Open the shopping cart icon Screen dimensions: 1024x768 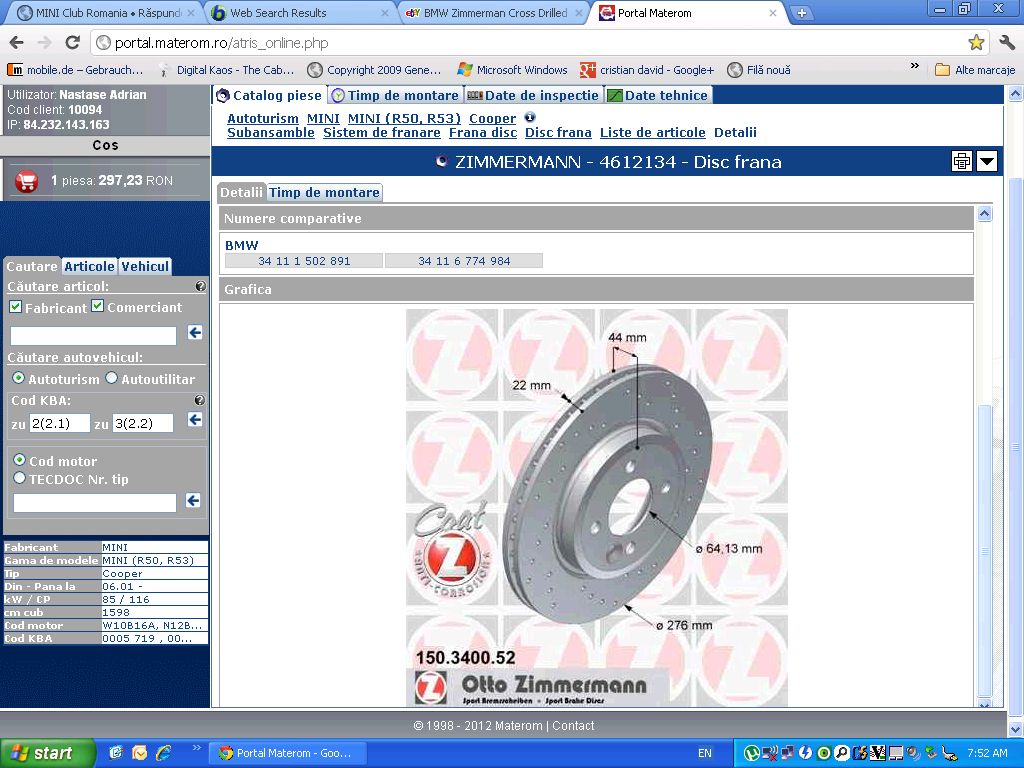tap(26, 181)
